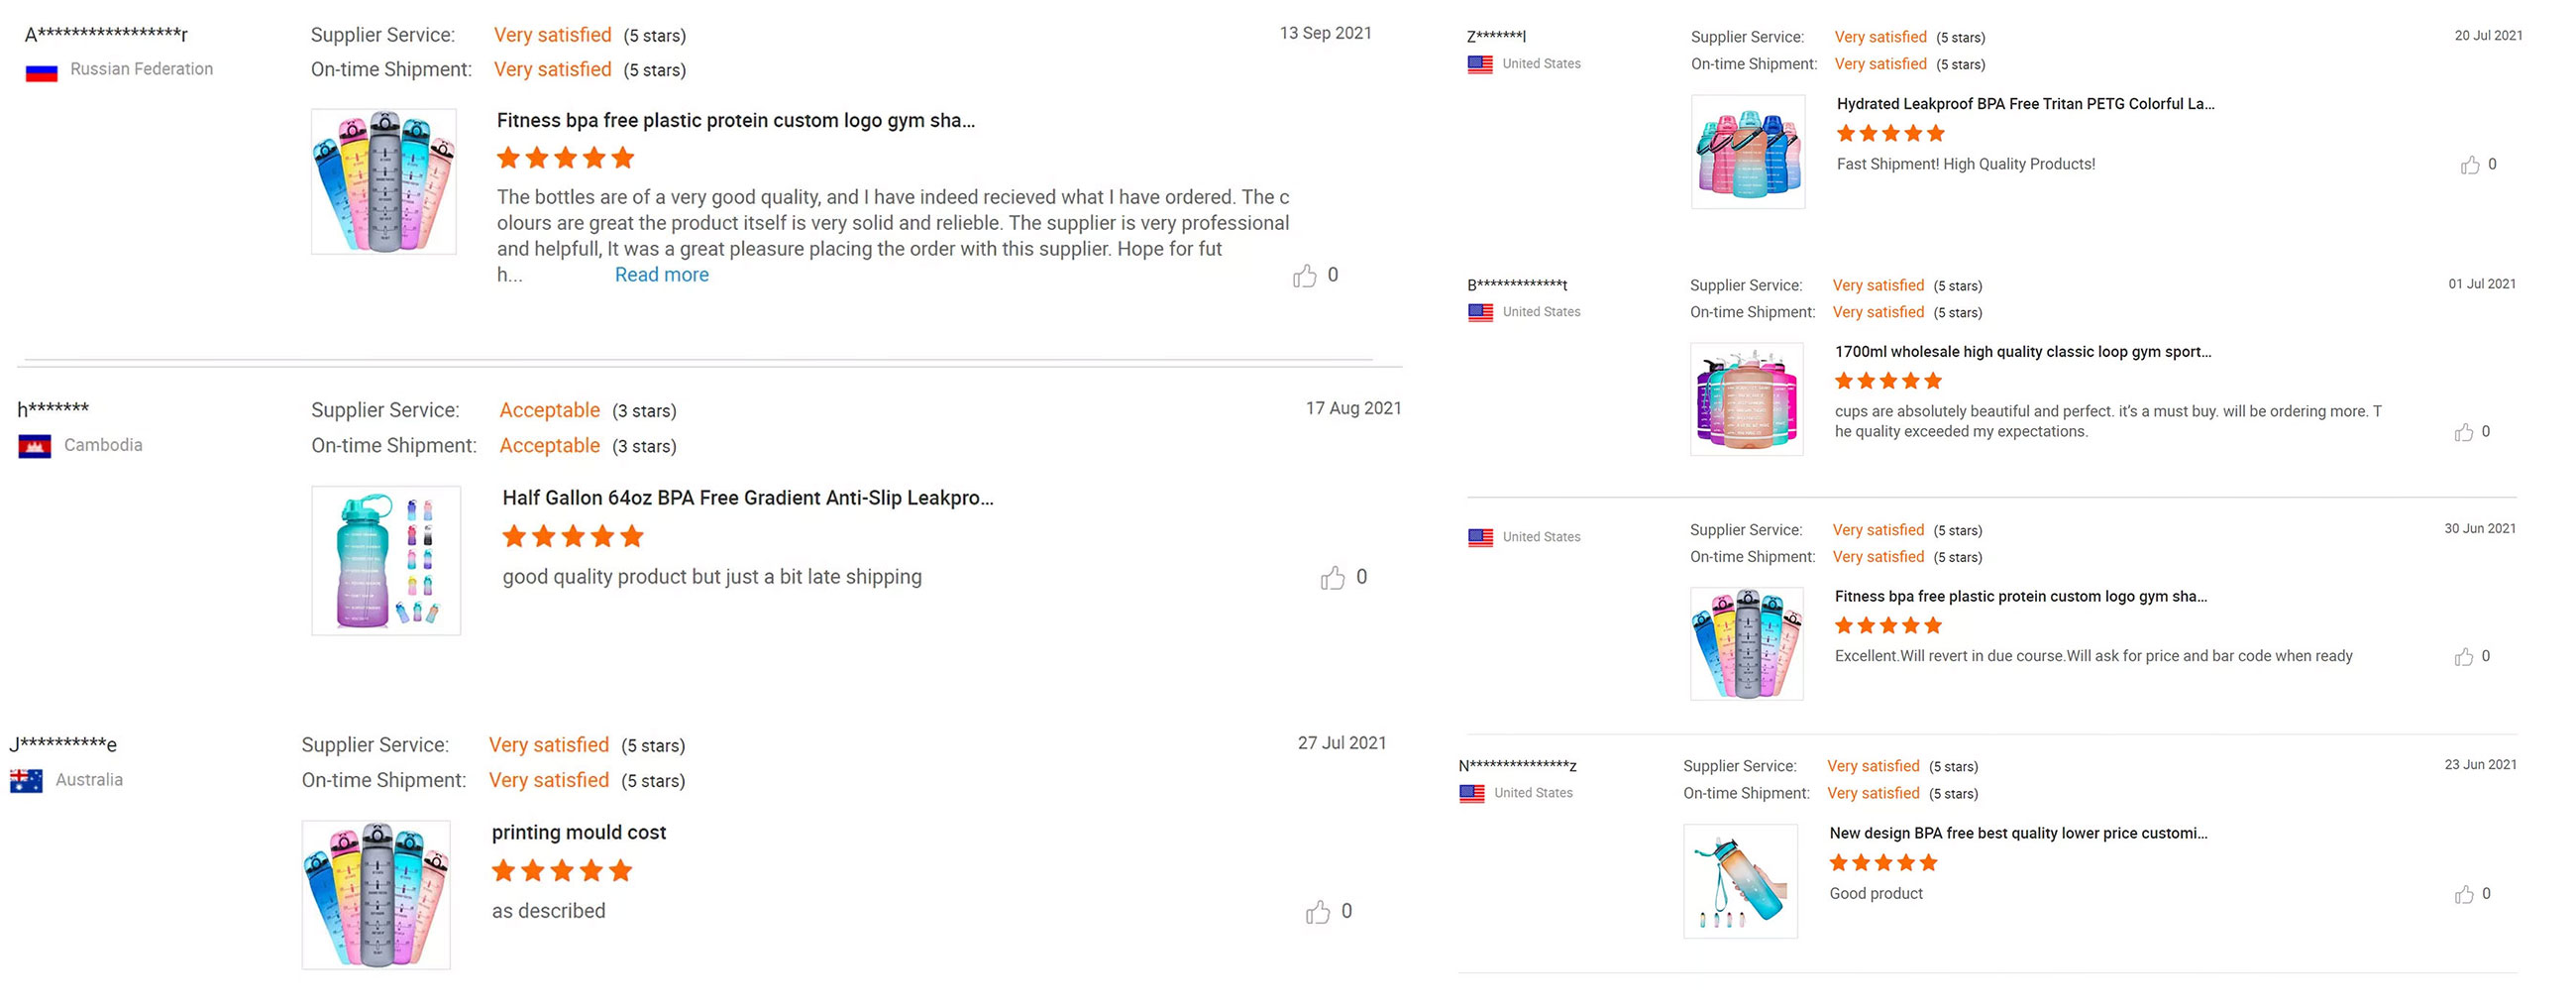Open 'Hydrated Leakproof BPA Free Tritan' product link
The image size is (2576, 1007).
(2025, 104)
